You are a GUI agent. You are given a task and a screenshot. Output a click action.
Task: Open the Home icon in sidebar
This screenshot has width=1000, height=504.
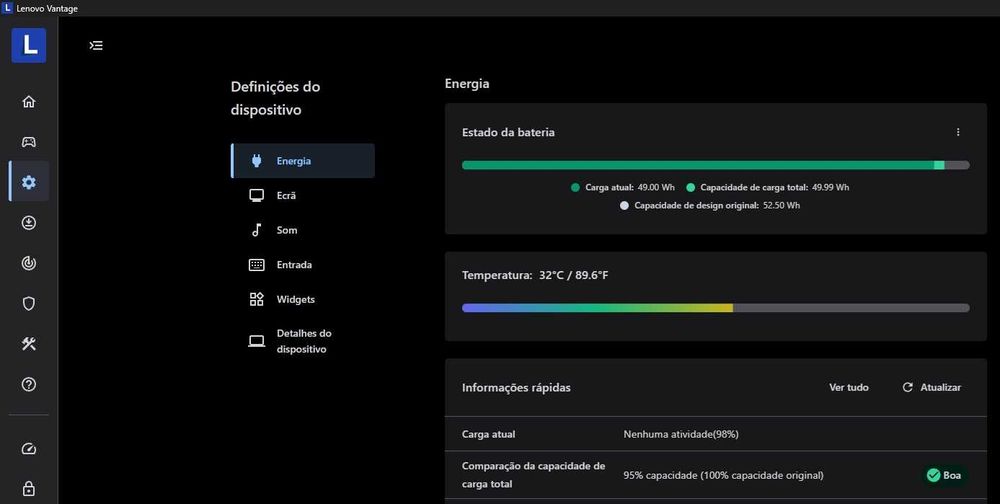pyautogui.click(x=29, y=101)
